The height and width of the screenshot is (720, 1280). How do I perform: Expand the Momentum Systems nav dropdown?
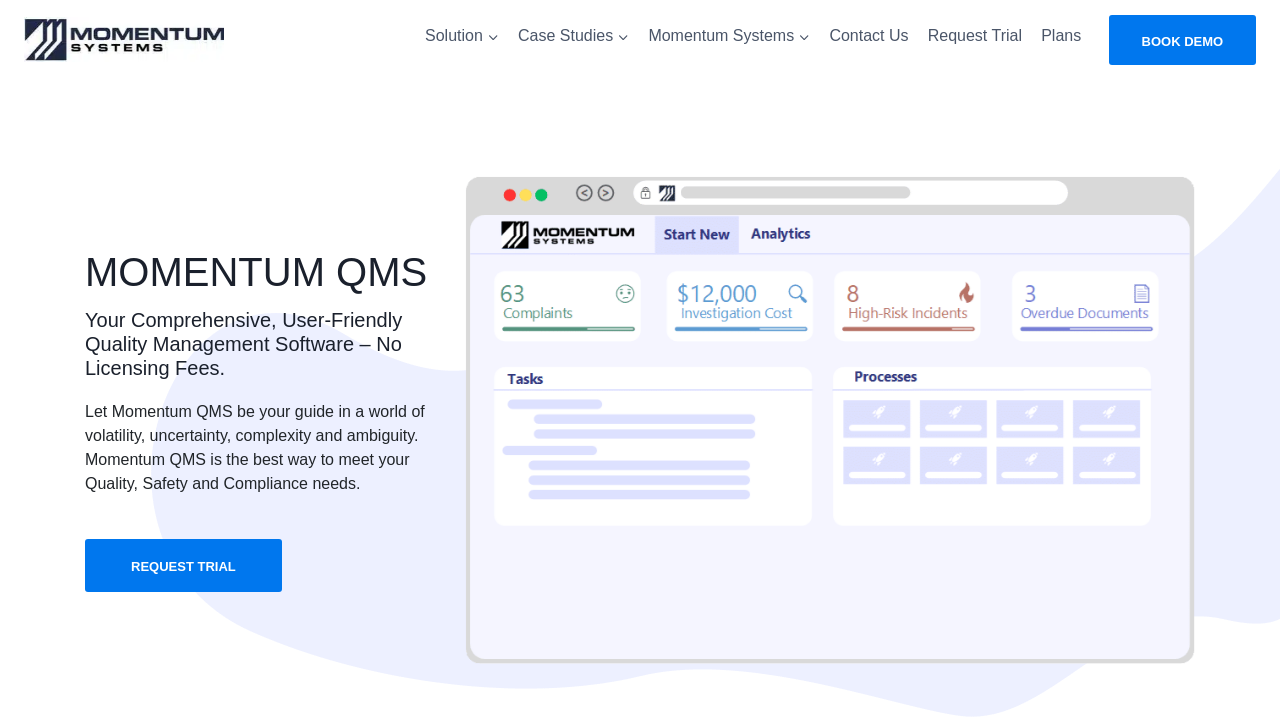[x=728, y=36]
